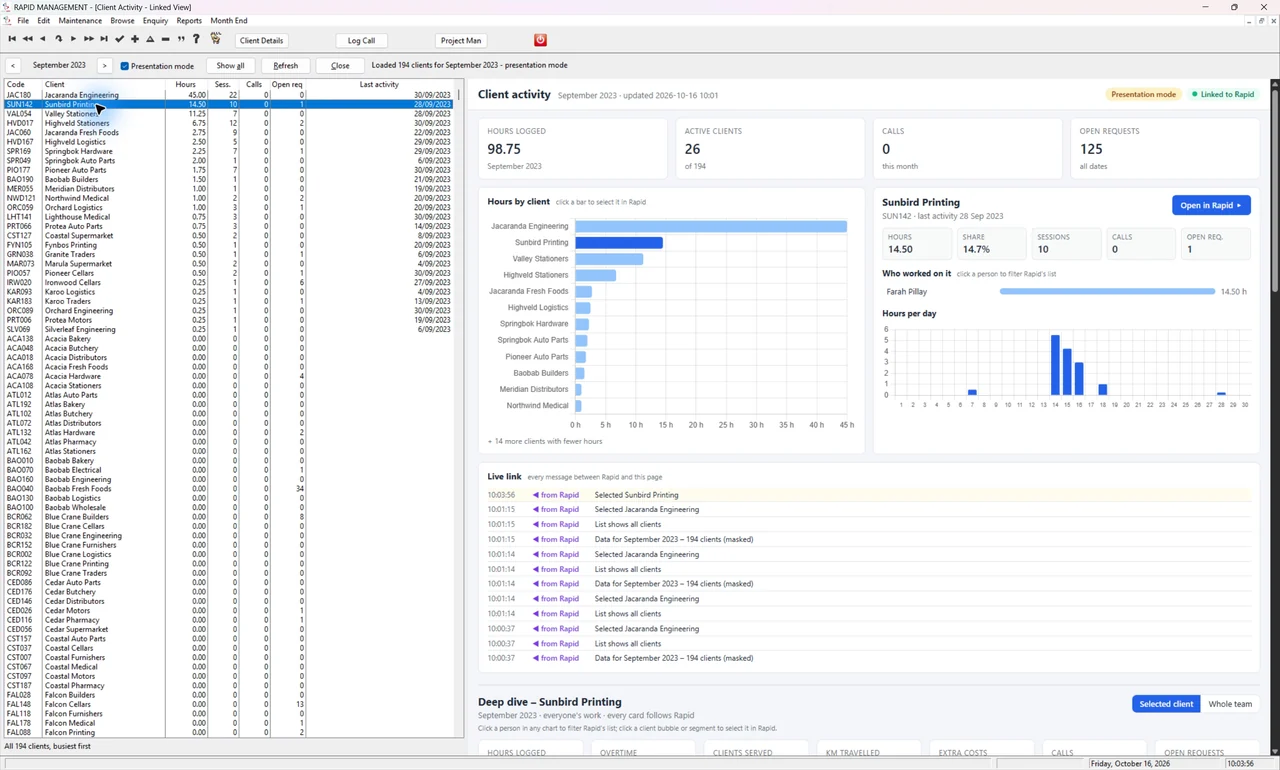Click the Show all button
This screenshot has height=770, width=1280.
pos(230,66)
